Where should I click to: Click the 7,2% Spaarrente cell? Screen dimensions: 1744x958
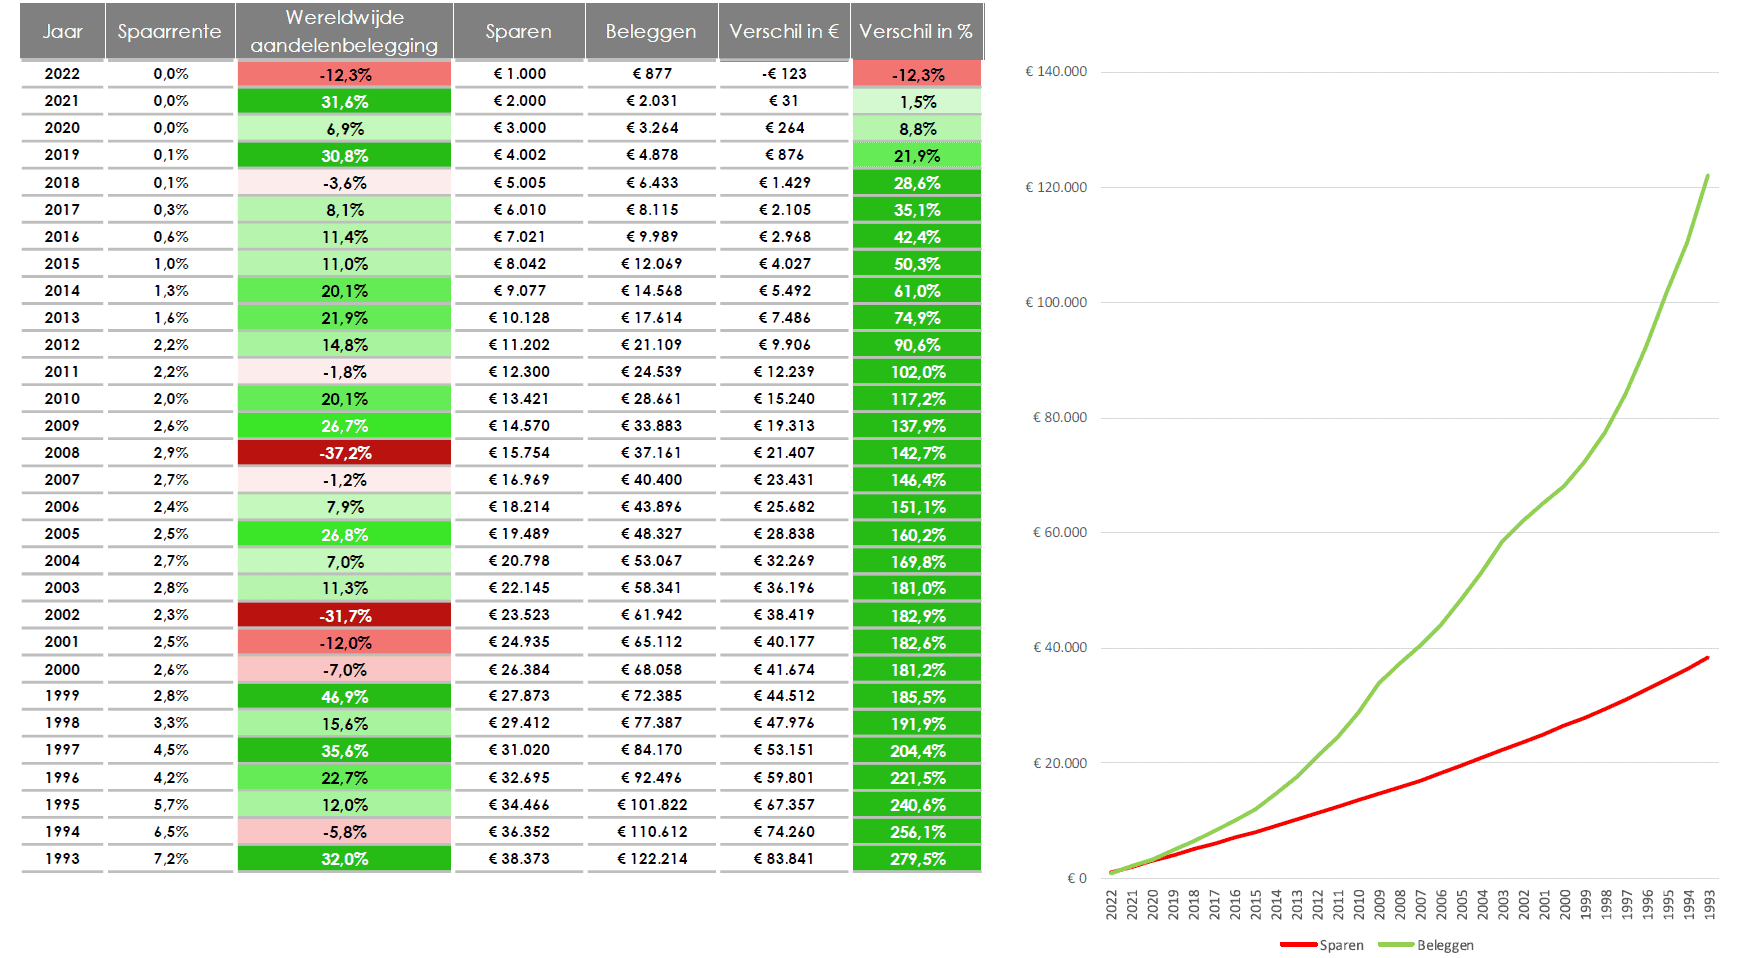170,859
